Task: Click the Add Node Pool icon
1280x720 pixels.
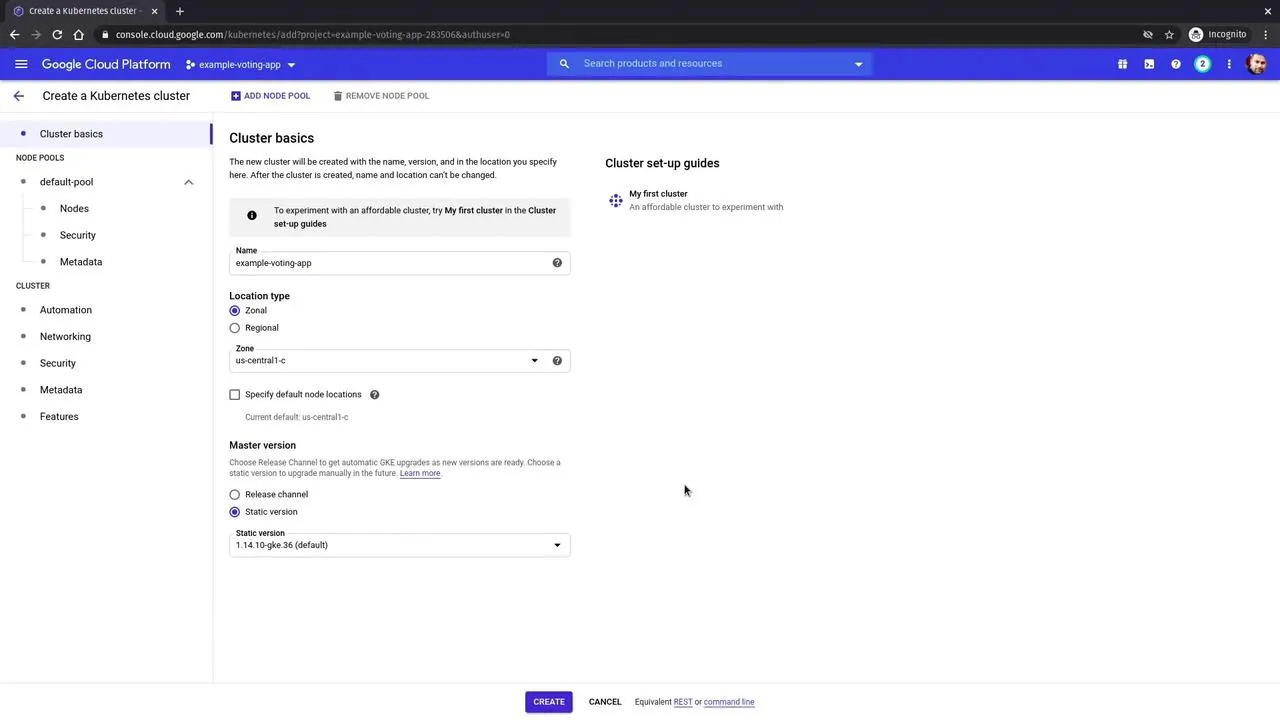Action: (235, 95)
